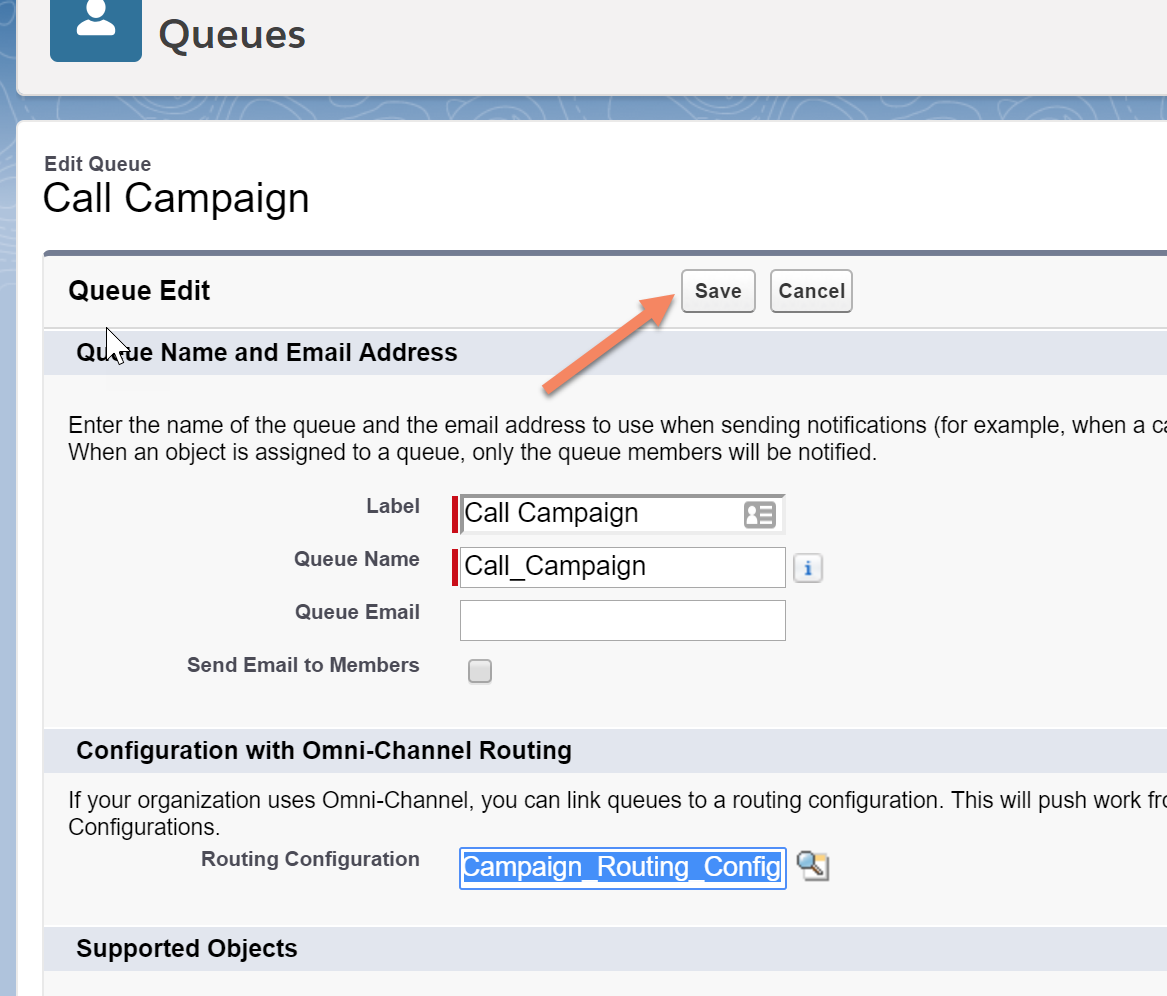Viewport: 1167px width, 996px height.
Task: Click the Routing Configuration field label
Action: point(310,859)
